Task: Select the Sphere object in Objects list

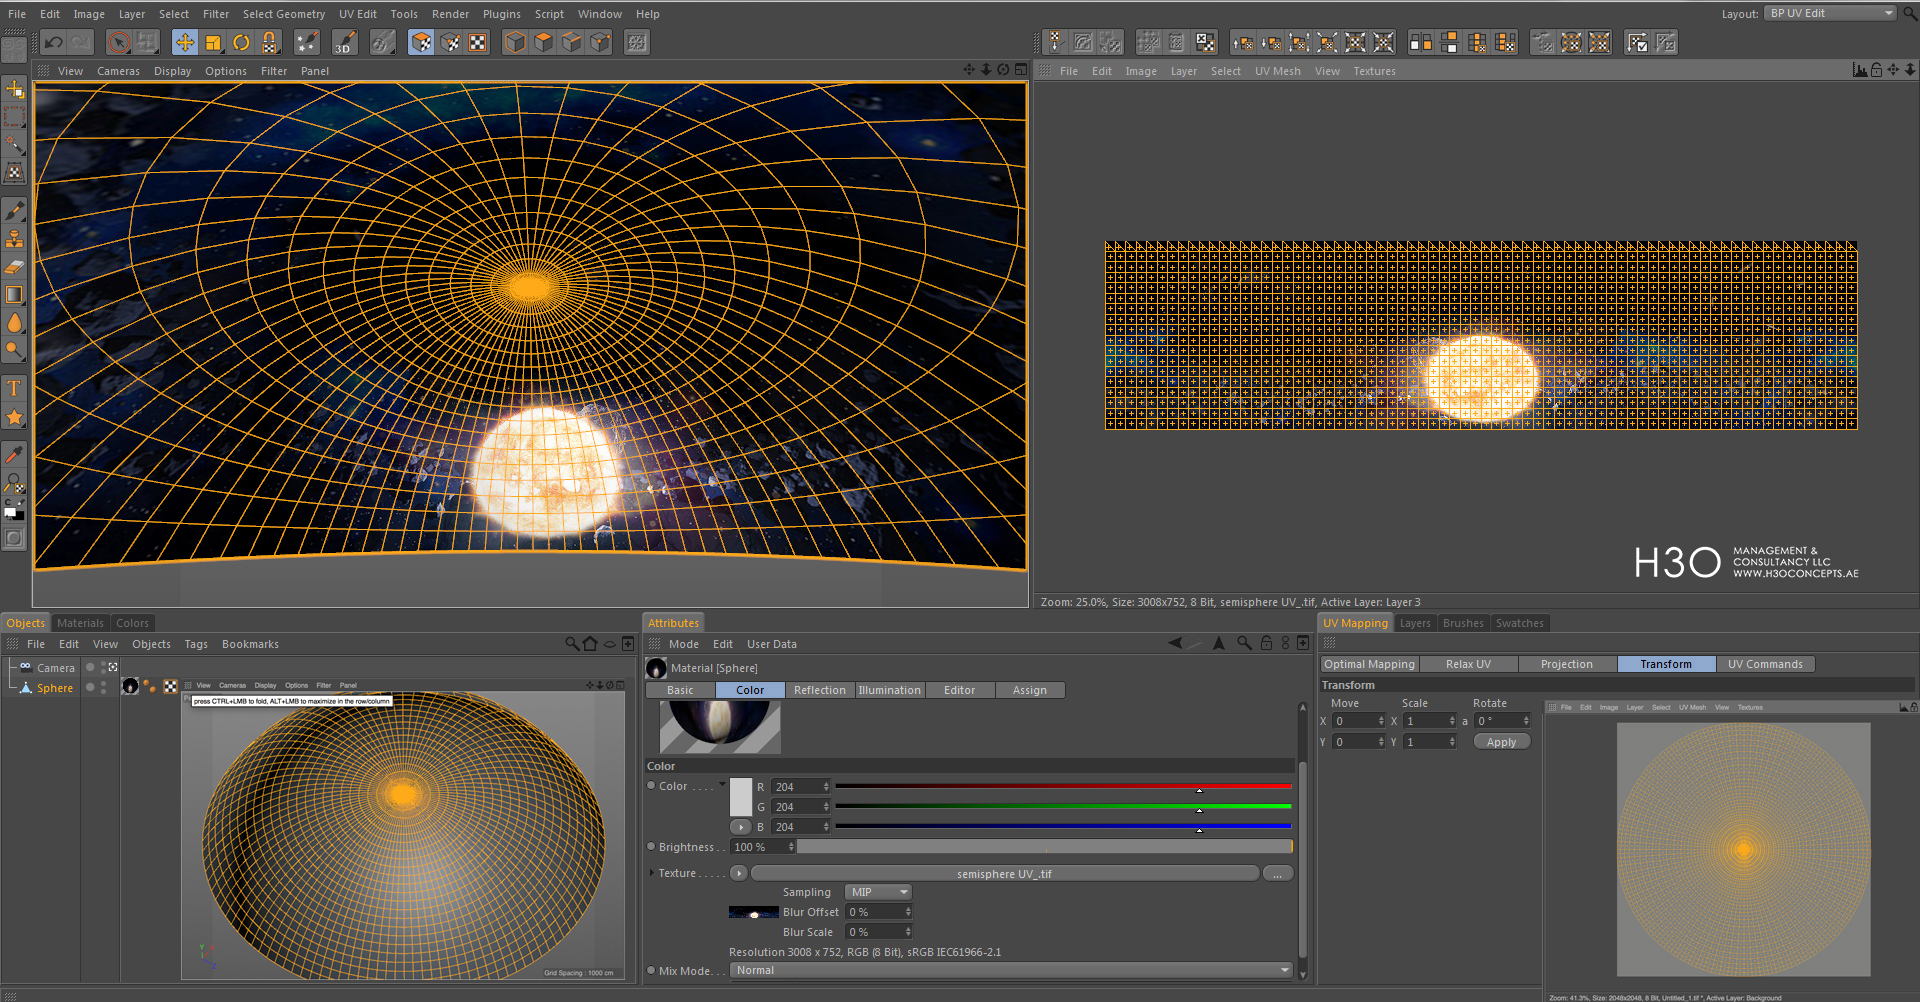Action: tap(55, 688)
